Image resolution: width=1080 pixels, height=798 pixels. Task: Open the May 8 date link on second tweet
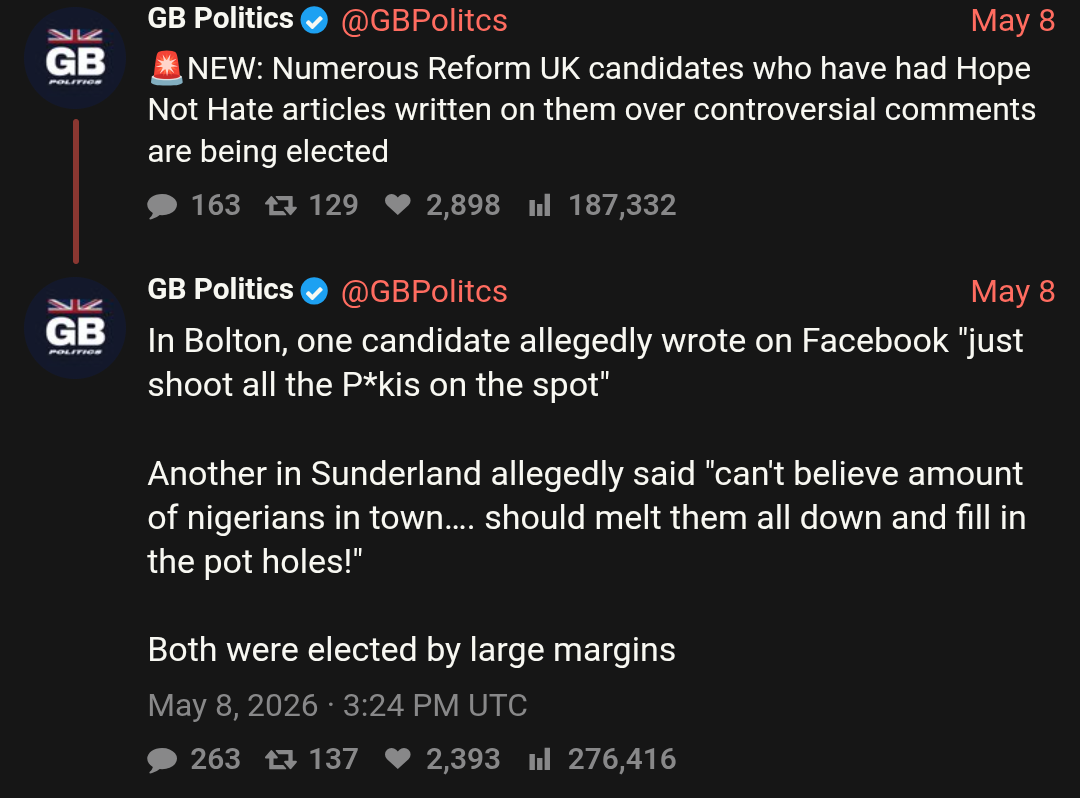point(1012,291)
